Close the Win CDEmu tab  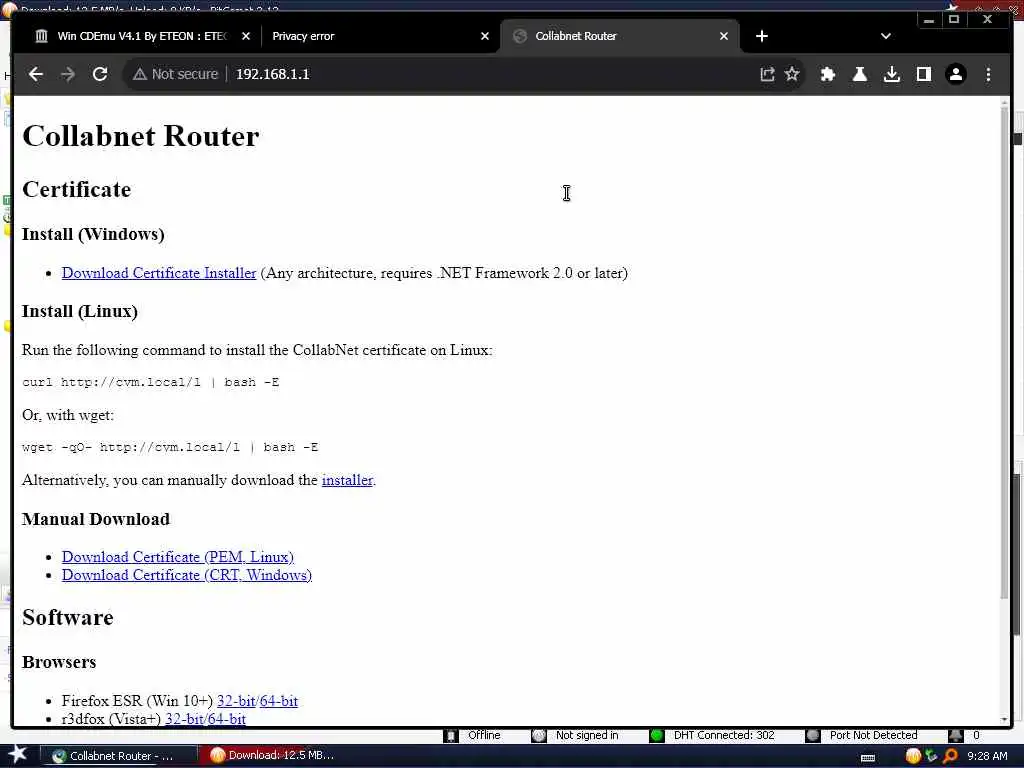tap(246, 36)
